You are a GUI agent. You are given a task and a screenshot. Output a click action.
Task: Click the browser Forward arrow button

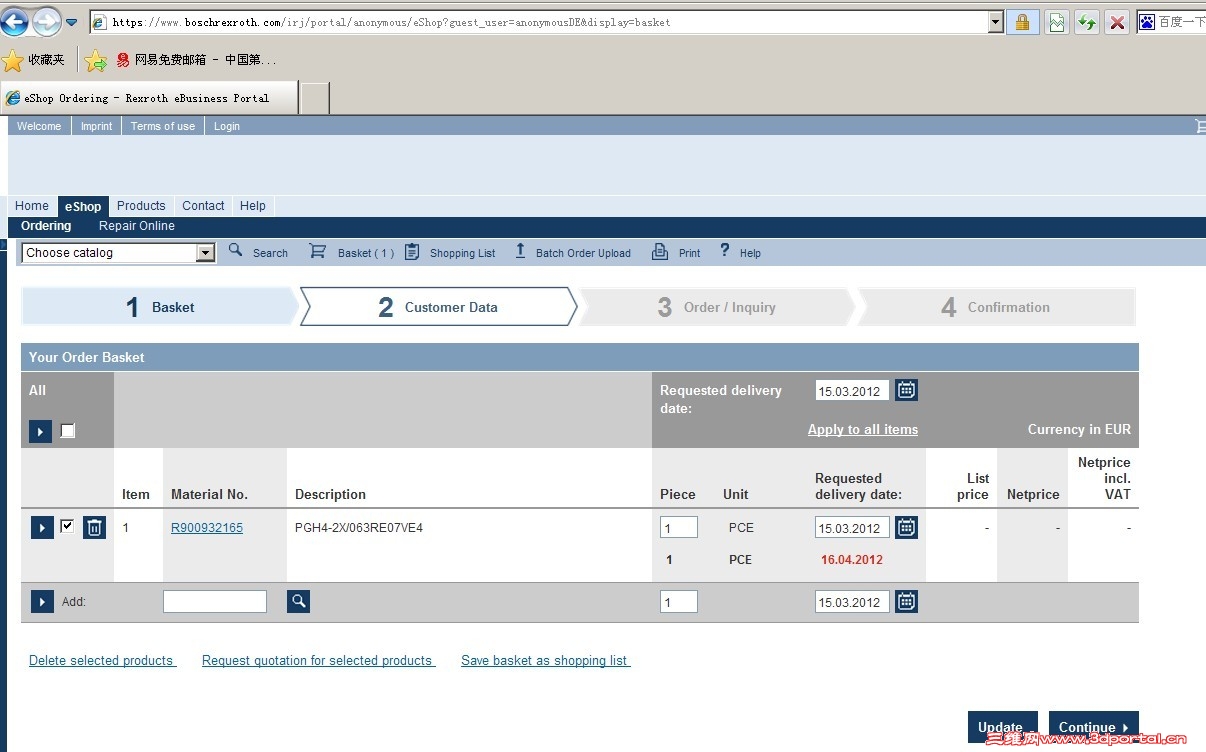click(x=46, y=21)
